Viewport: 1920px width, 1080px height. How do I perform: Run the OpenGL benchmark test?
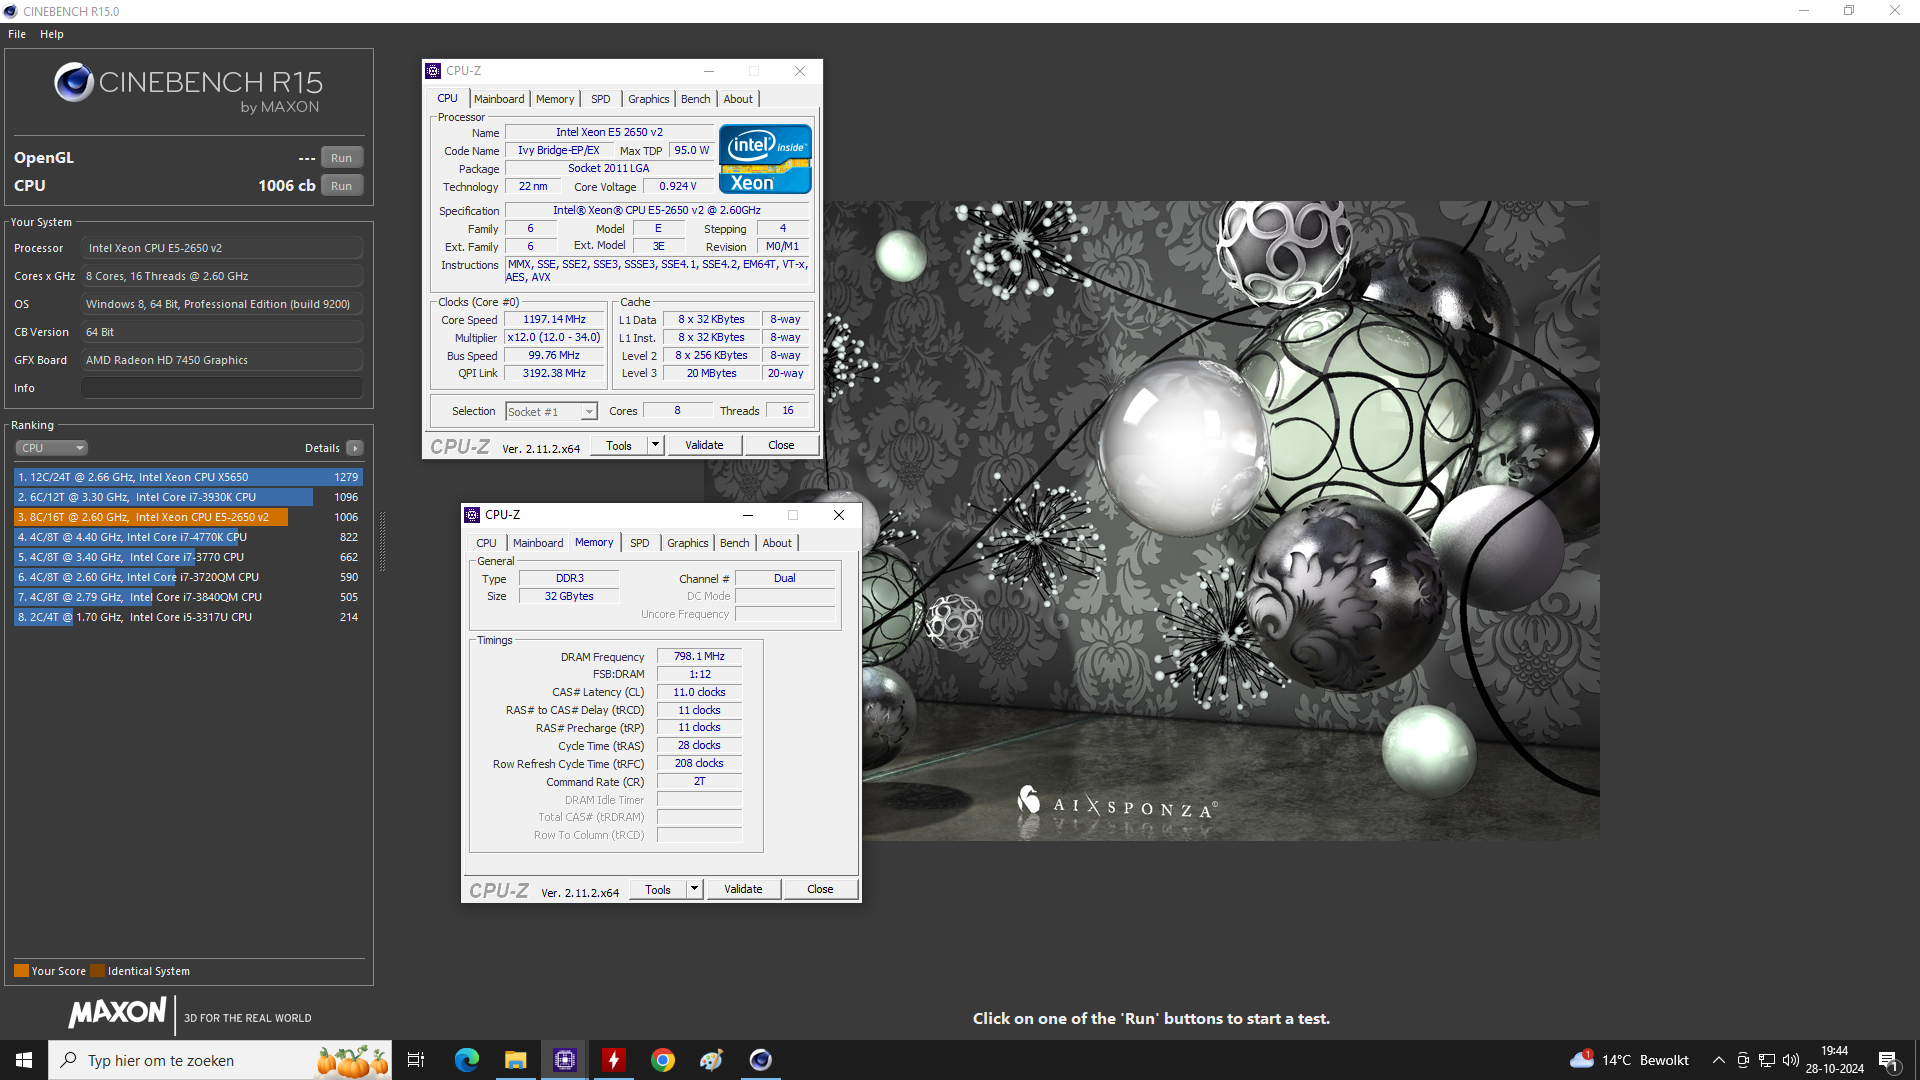coord(341,158)
